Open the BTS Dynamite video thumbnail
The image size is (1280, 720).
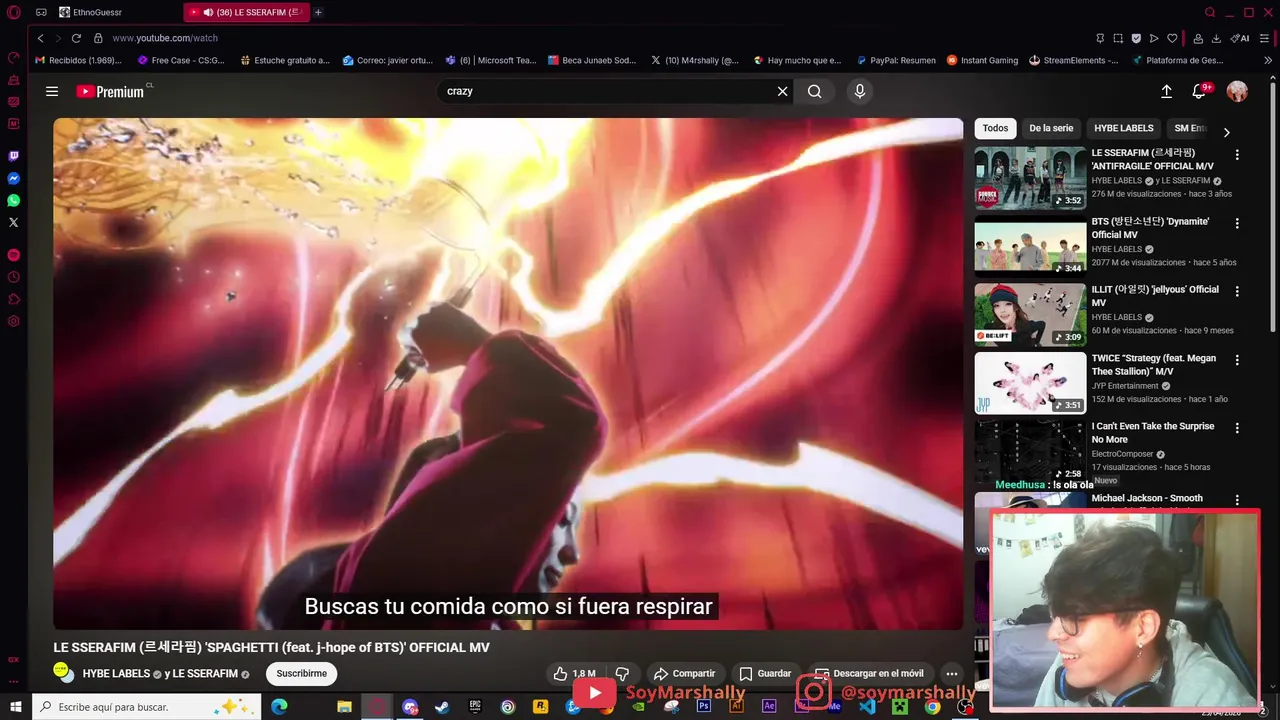1030,246
